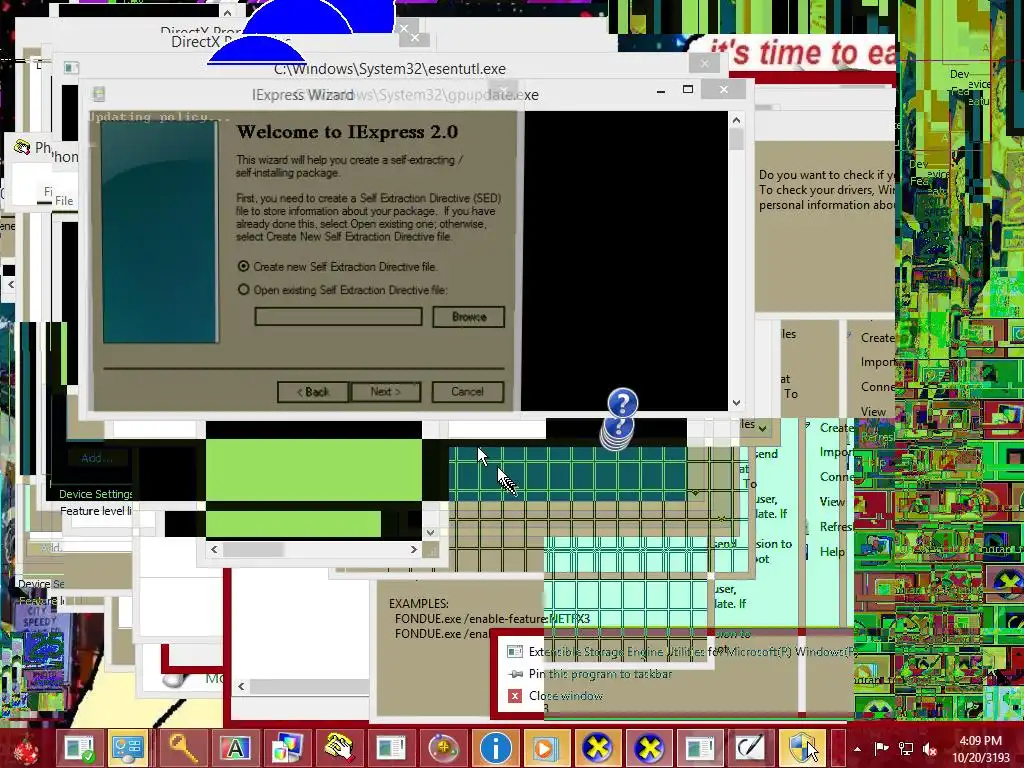The width and height of the screenshot is (1024, 768).
Task: Click red X icon beside Close window
Action: point(515,696)
